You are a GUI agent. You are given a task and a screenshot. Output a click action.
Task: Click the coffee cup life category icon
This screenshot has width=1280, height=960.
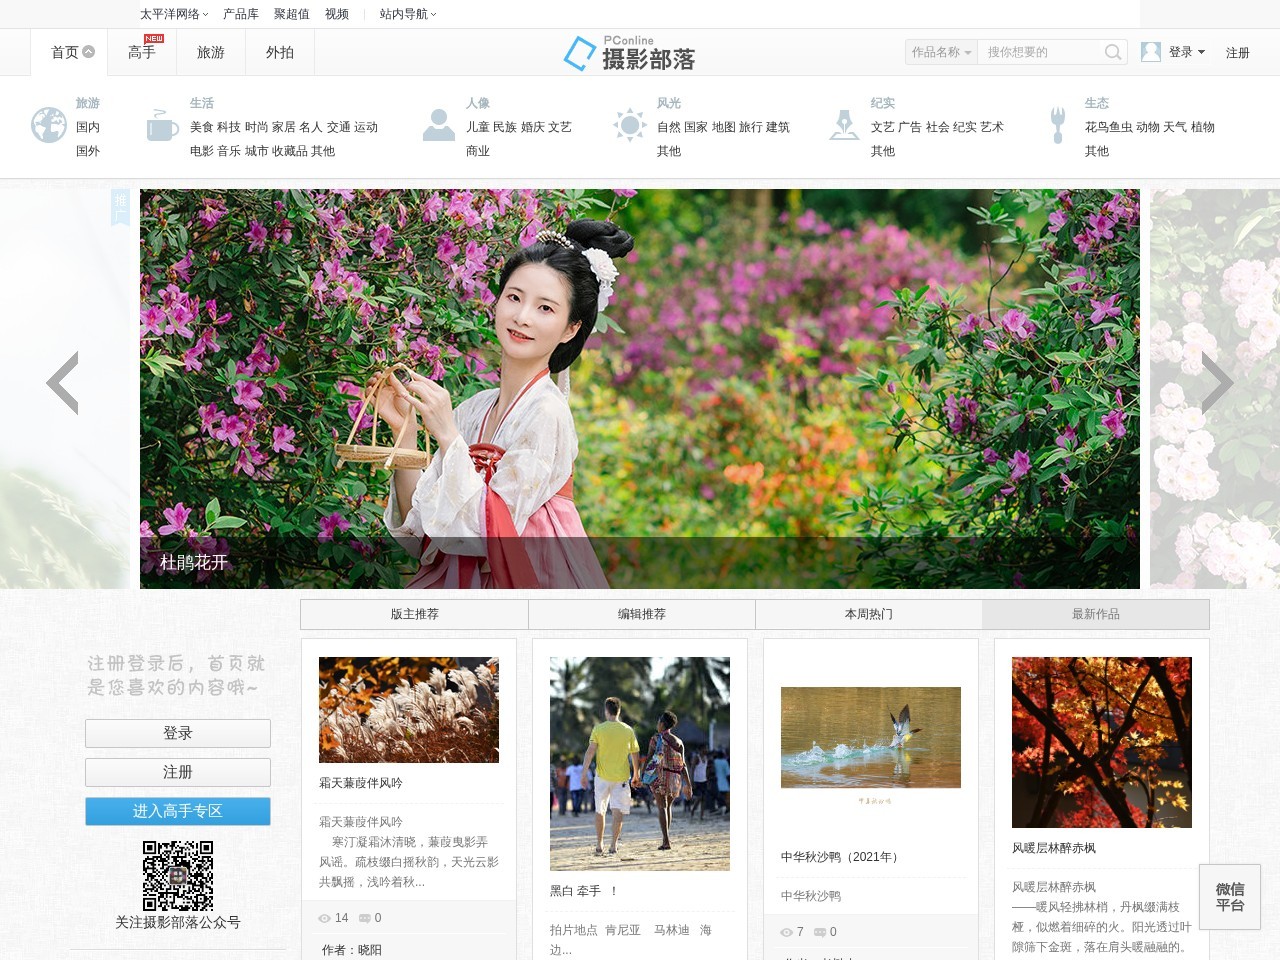pyautogui.click(x=161, y=126)
